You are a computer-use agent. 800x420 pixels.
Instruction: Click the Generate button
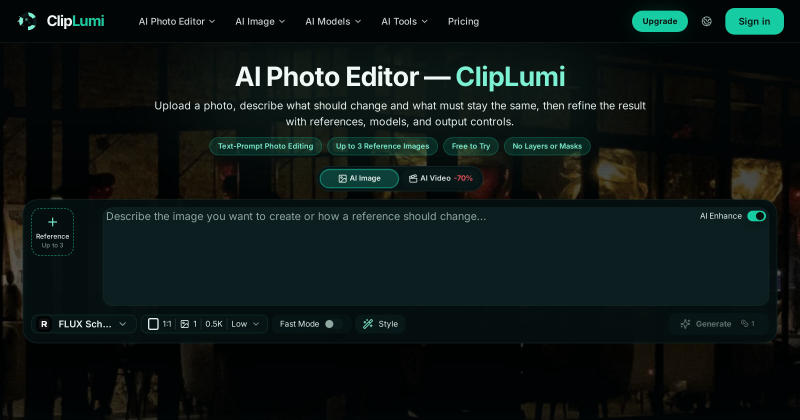pyautogui.click(x=718, y=324)
